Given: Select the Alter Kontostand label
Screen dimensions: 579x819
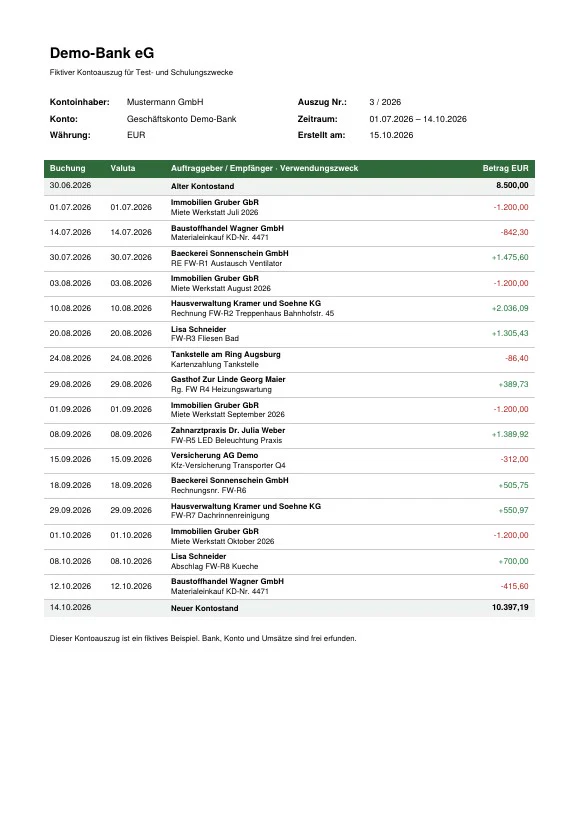Looking at the screenshot, I should pyautogui.click(x=203, y=186).
